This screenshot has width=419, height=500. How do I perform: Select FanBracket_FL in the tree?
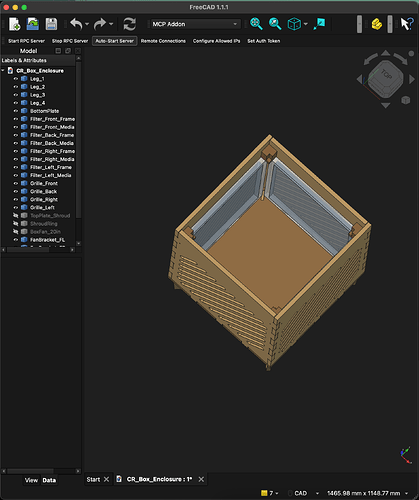[47, 240]
